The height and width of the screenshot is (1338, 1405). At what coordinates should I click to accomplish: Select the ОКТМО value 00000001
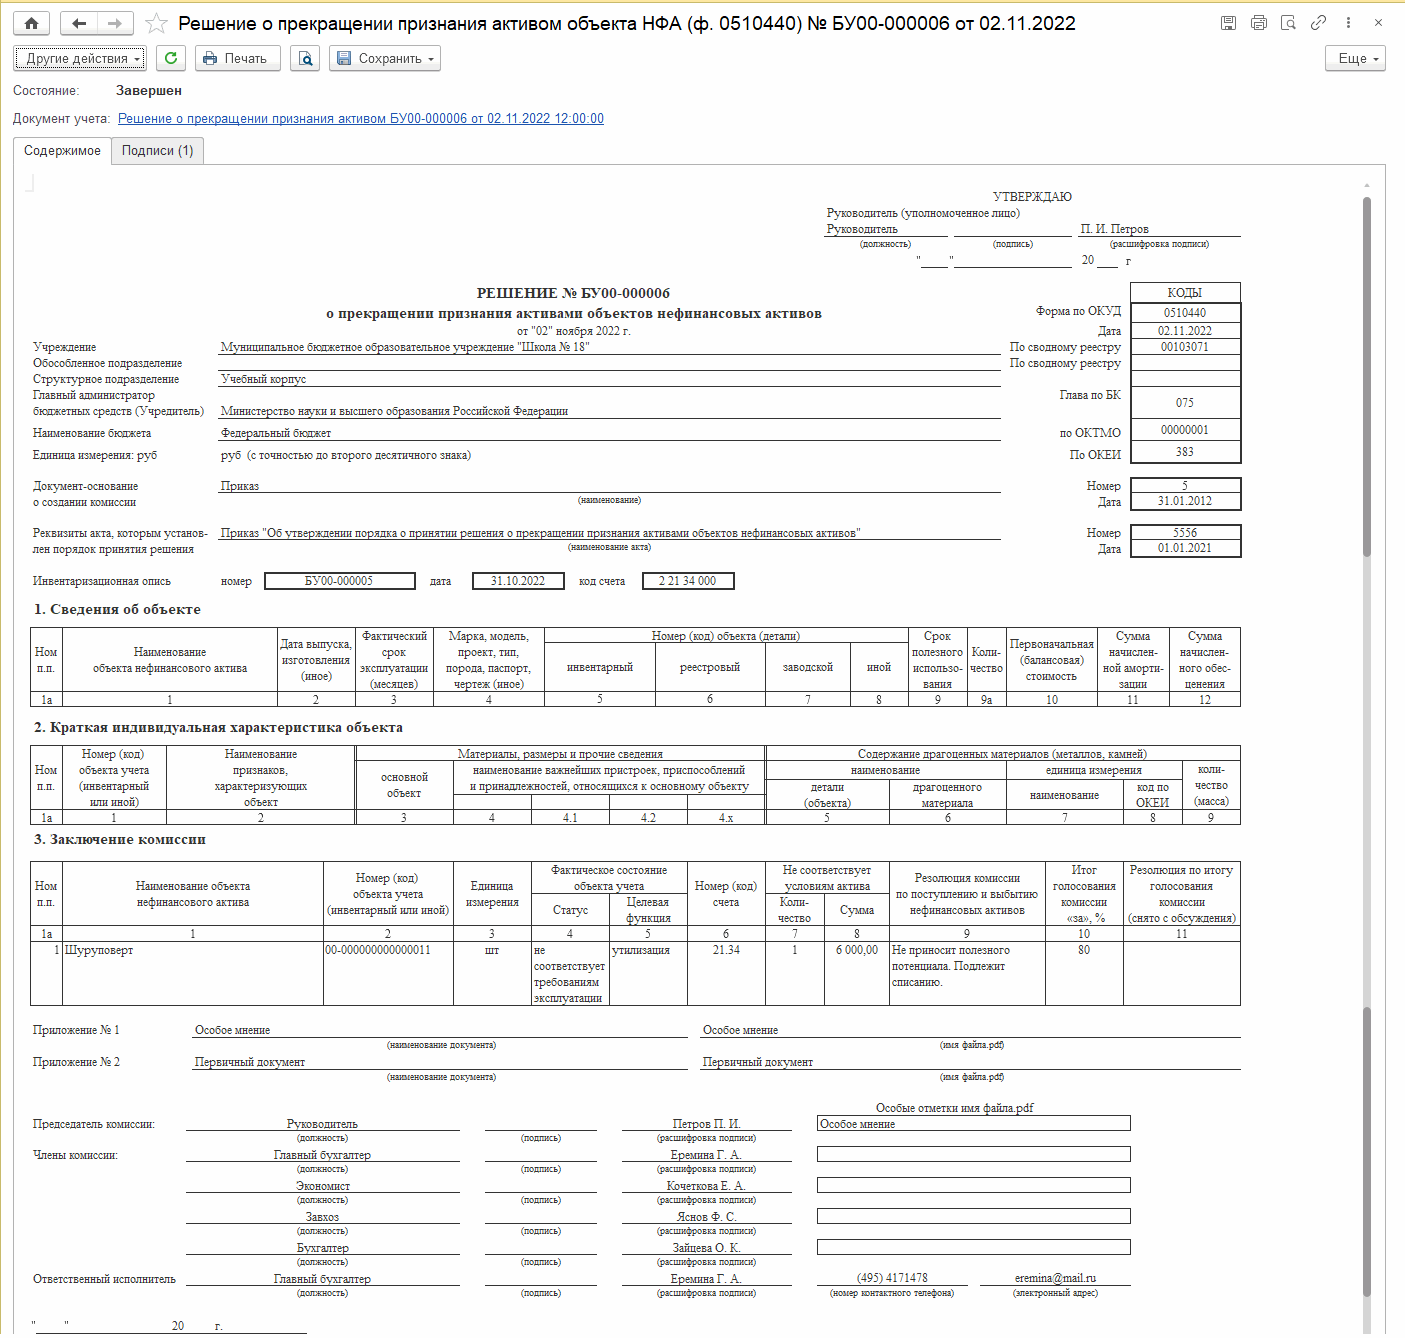tap(1185, 430)
